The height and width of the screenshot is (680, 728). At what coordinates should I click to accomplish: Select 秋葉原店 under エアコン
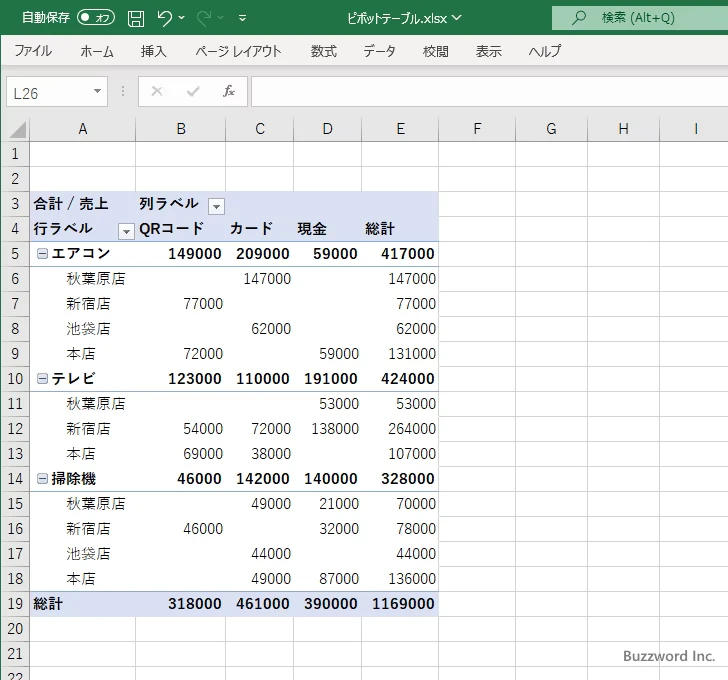click(x=83, y=279)
